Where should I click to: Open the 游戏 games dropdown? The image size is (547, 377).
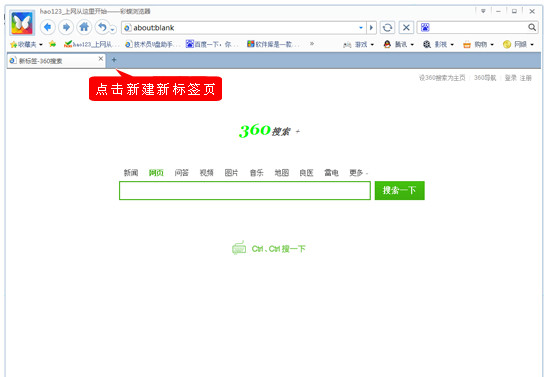[x=359, y=45]
